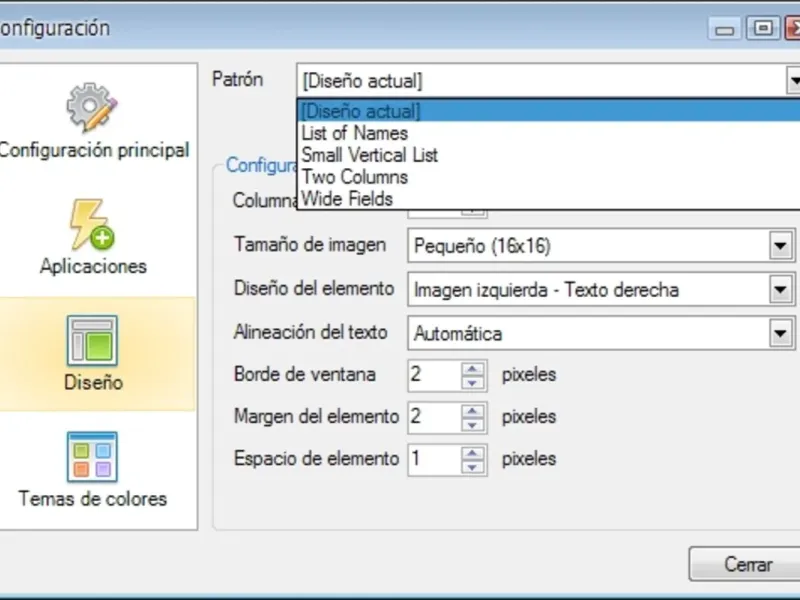Choose [Diseño actual] in dropdown list

pos(548,111)
